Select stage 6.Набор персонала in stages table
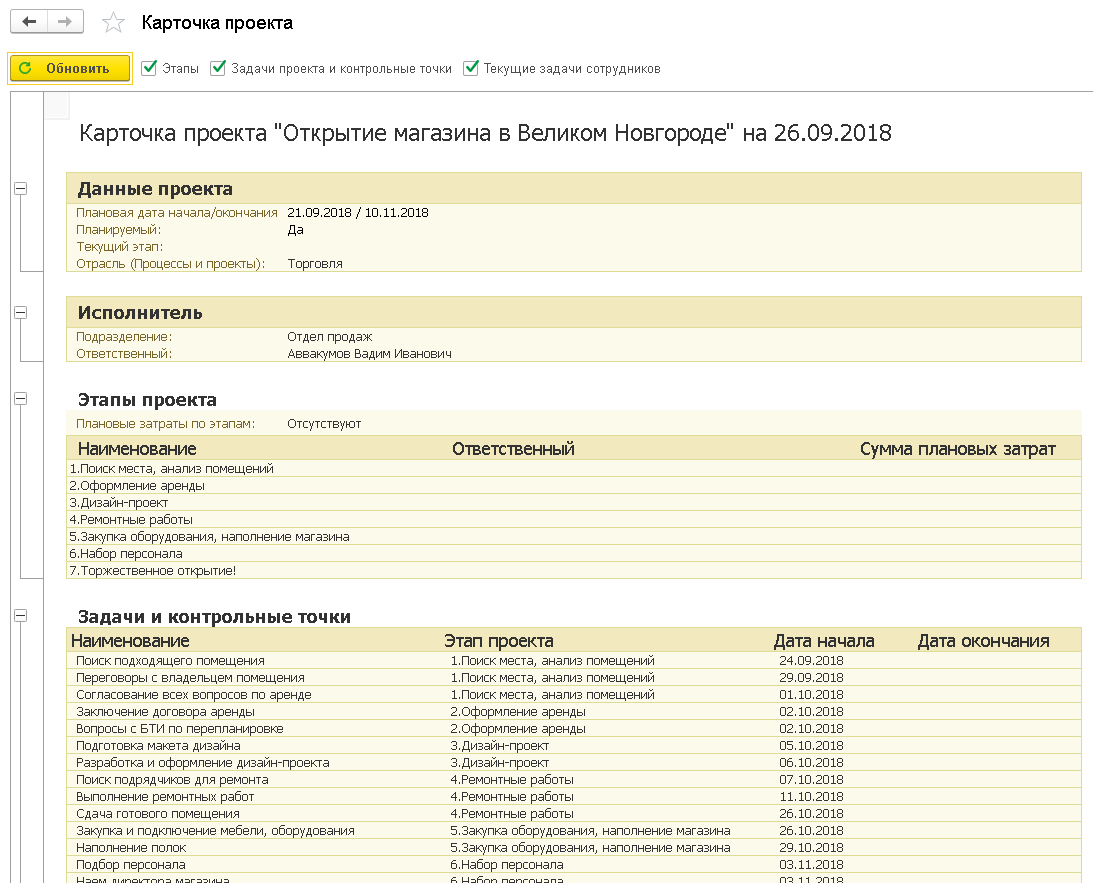The width and height of the screenshot is (1093, 883). click(x=125, y=553)
